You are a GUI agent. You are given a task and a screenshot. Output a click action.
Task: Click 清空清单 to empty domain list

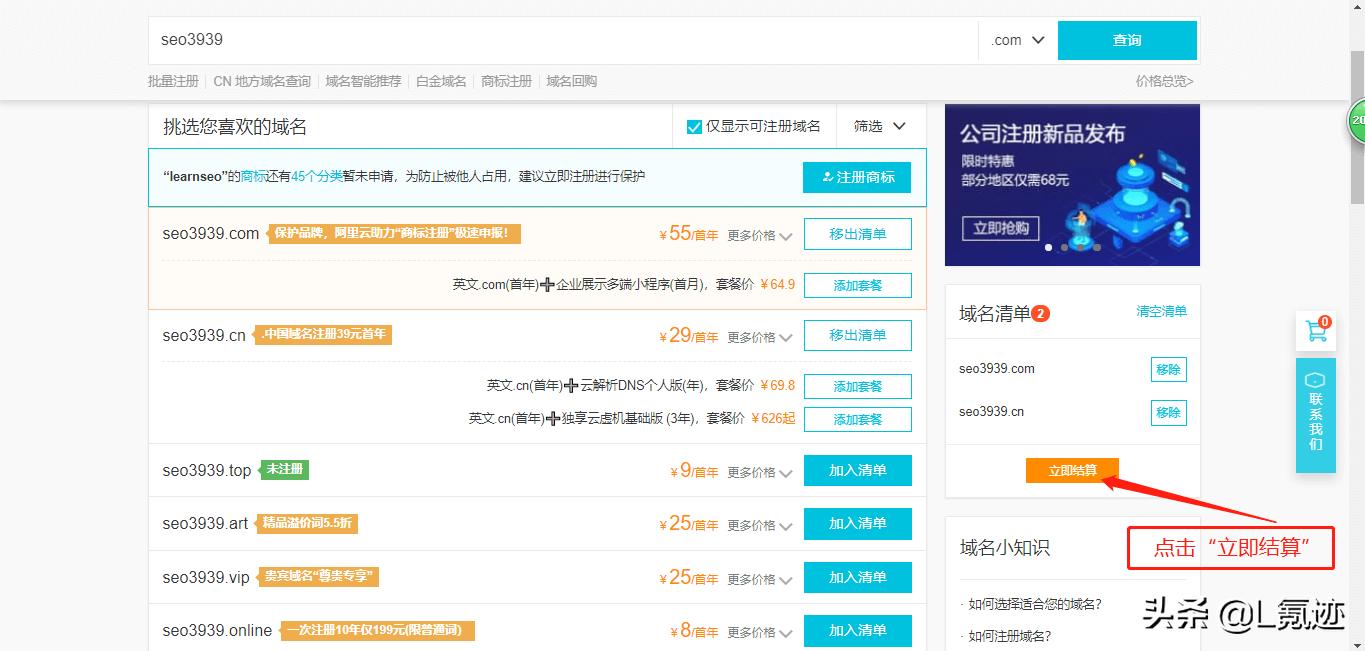click(1160, 312)
